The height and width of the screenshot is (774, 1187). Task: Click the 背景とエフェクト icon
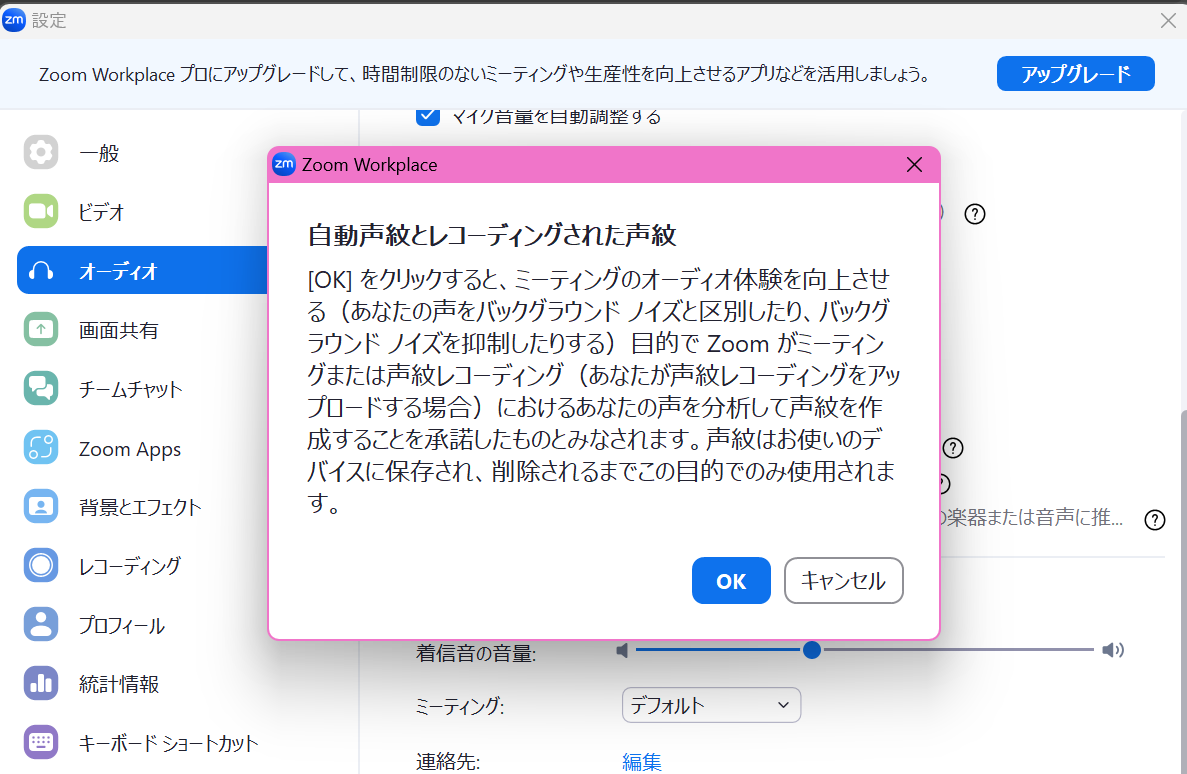[x=41, y=507]
